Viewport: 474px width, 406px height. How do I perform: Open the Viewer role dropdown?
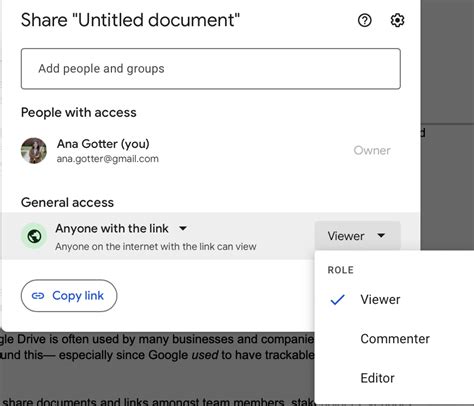coord(357,236)
